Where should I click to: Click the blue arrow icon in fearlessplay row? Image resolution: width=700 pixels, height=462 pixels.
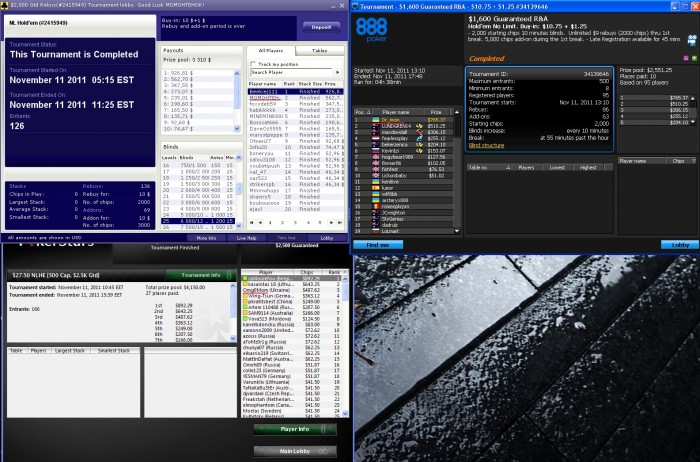tap(419, 138)
